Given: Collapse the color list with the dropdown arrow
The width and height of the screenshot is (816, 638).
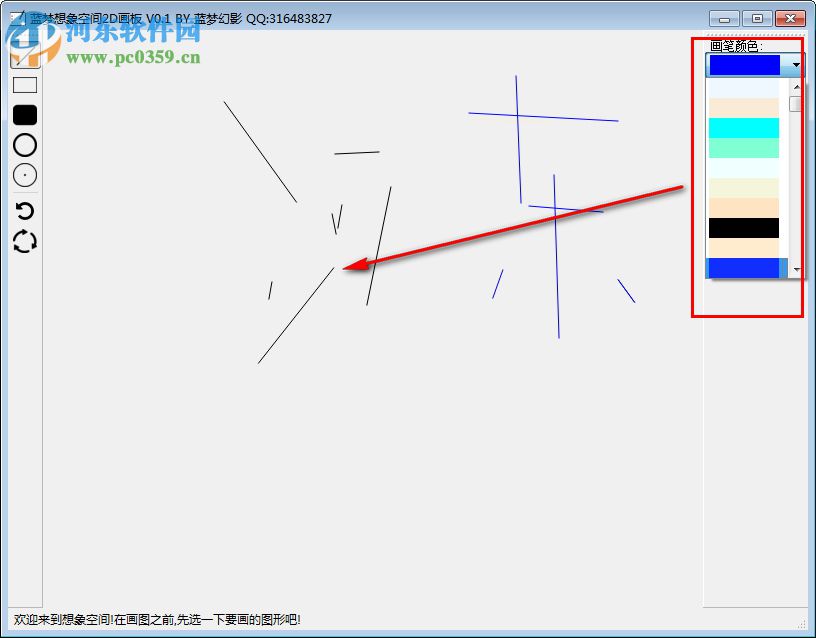Looking at the screenshot, I should pyautogui.click(x=795, y=66).
